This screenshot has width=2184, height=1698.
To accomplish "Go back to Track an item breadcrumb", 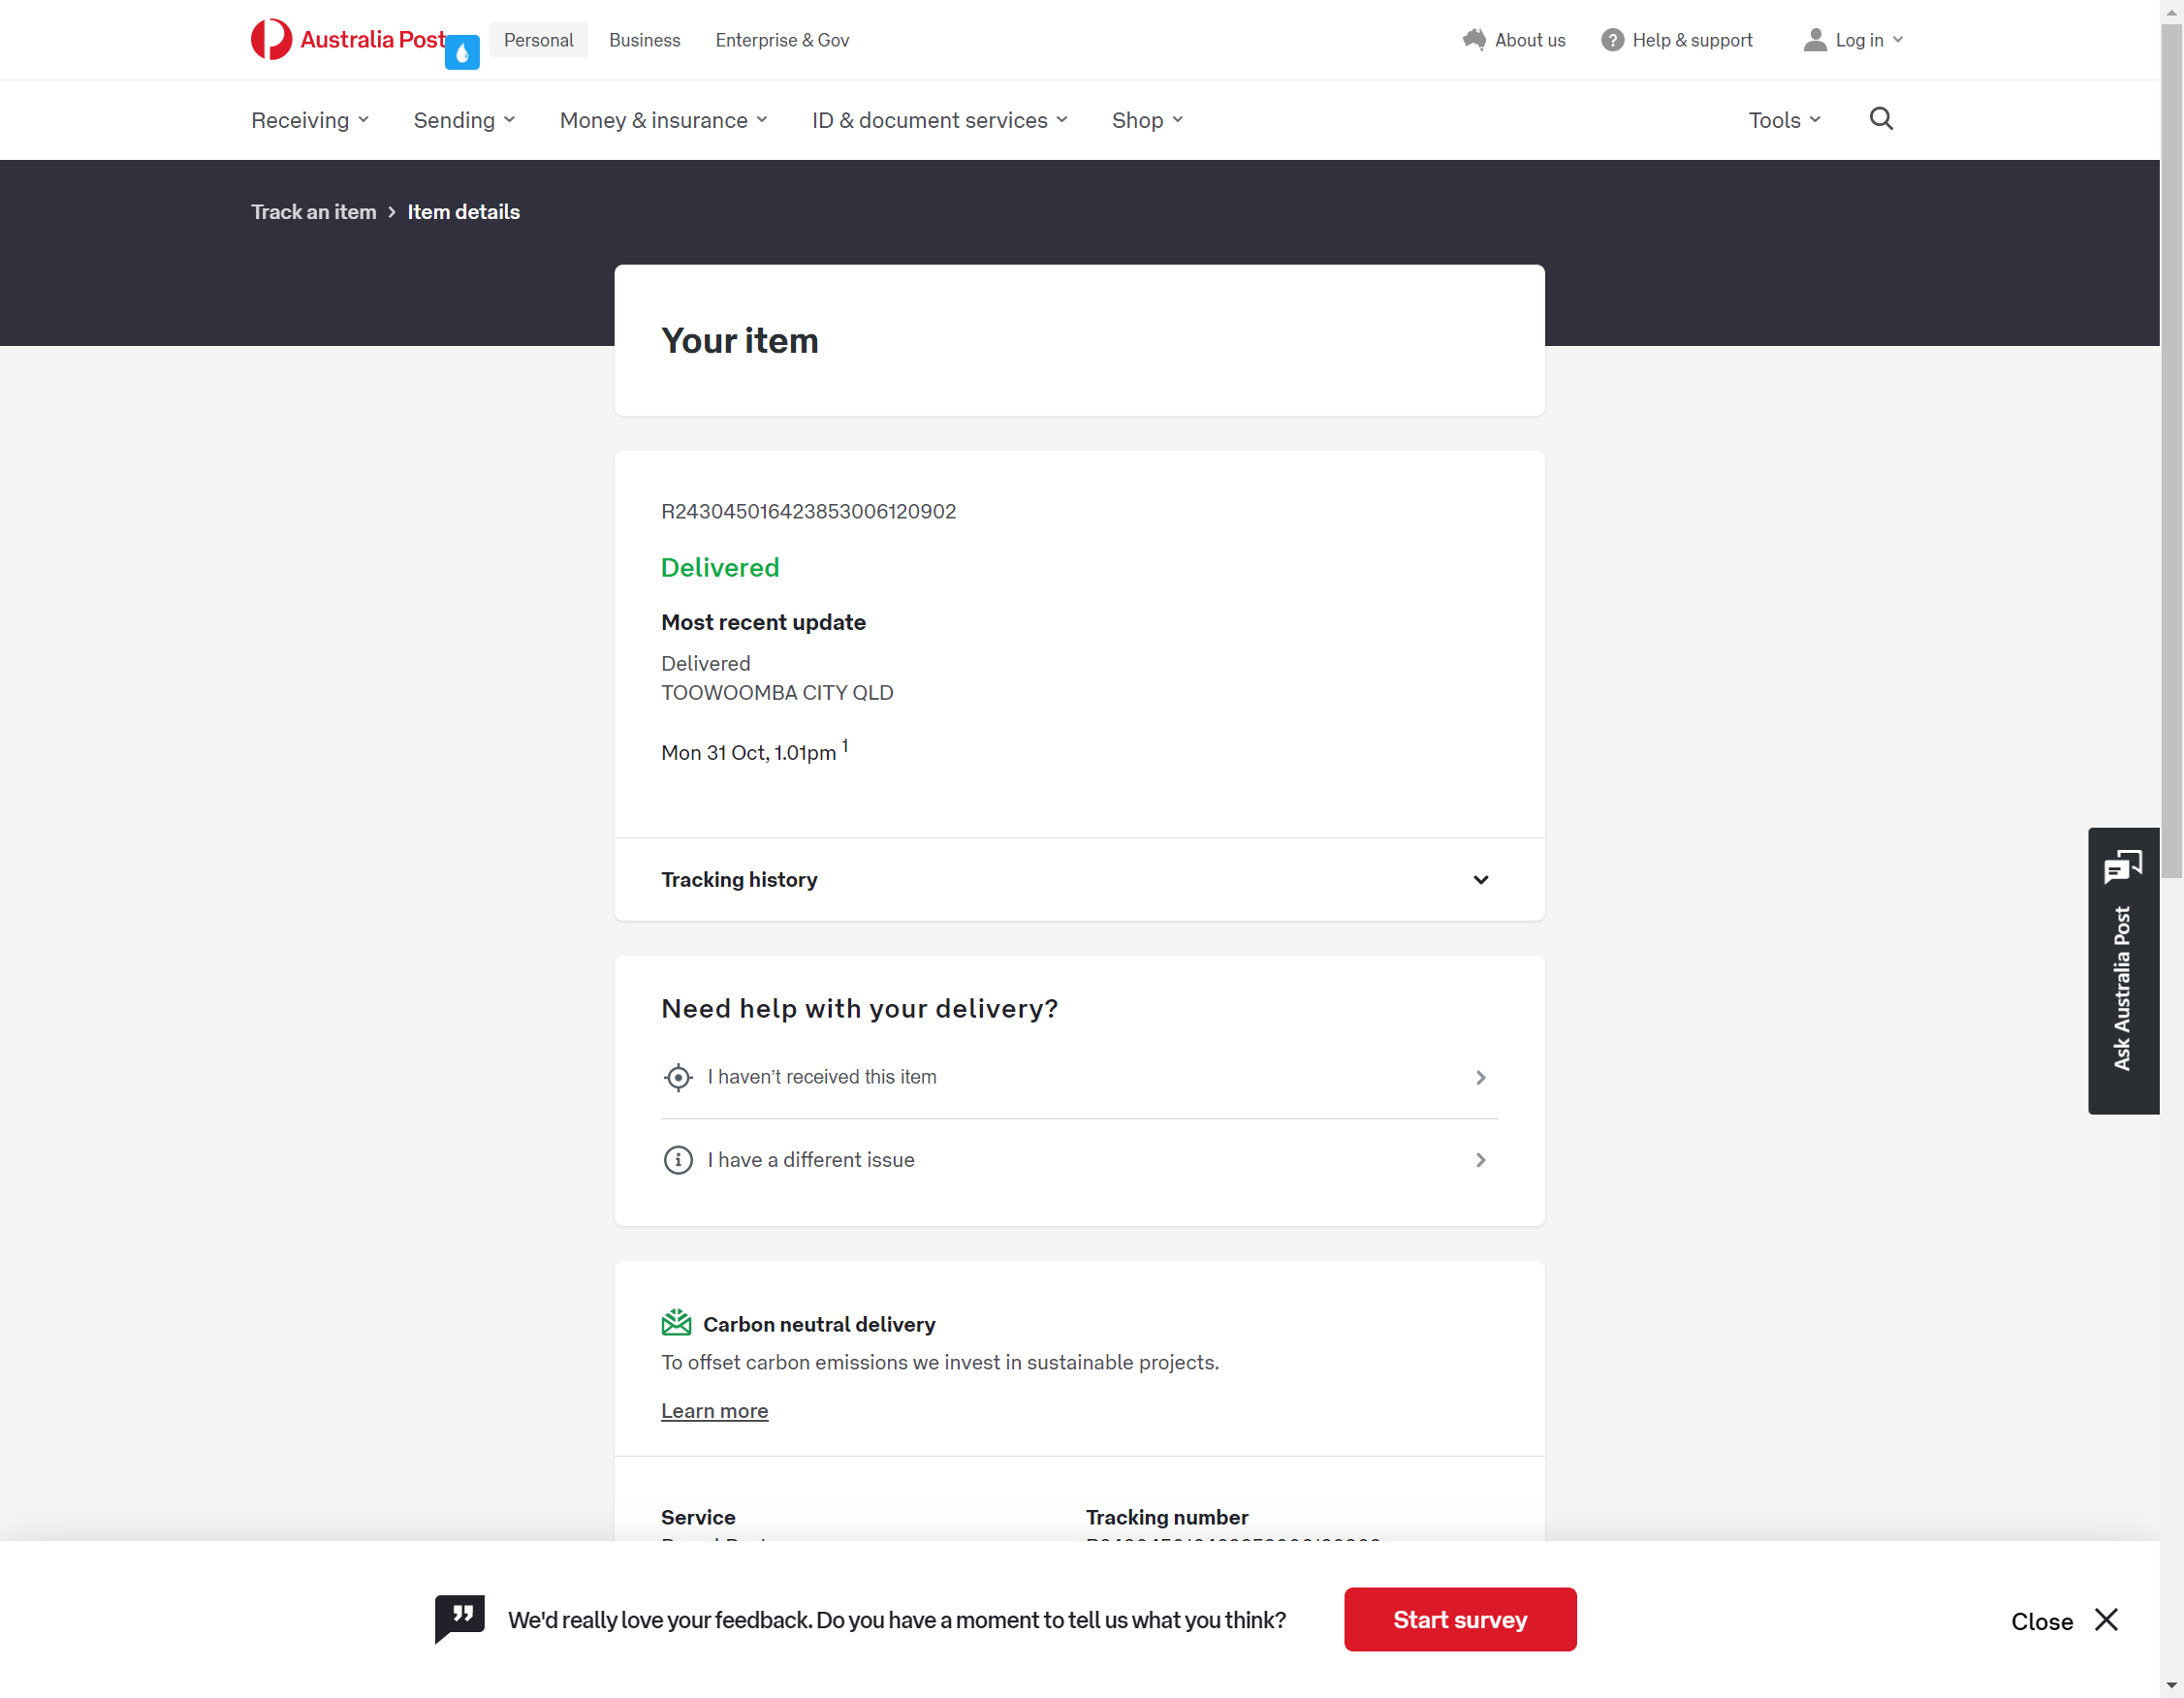I will point(313,212).
